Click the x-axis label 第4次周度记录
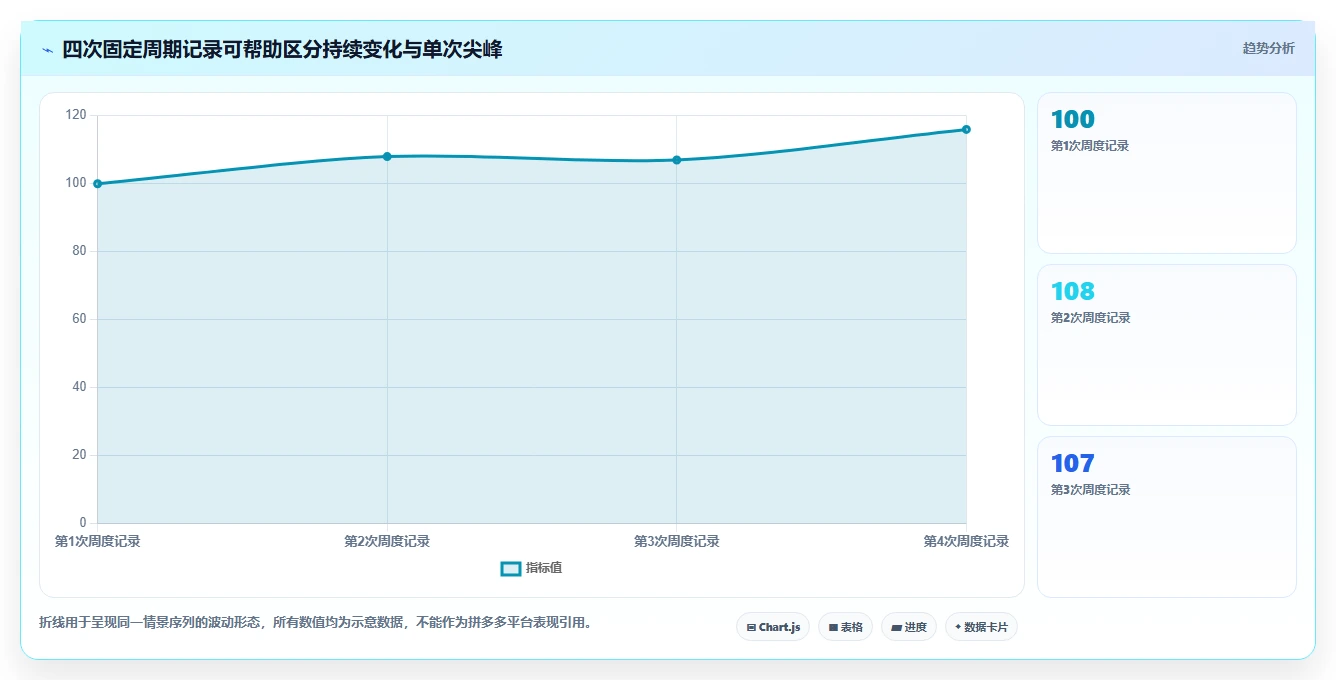The image size is (1336, 680). [966, 541]
